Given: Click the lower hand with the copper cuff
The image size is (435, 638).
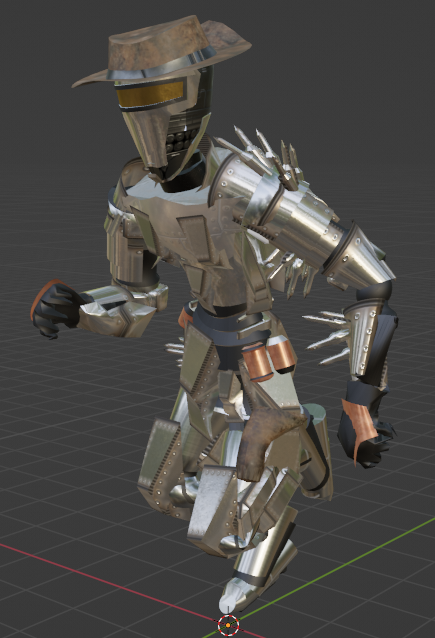Looking at the screenshot, I should point(366,429).
